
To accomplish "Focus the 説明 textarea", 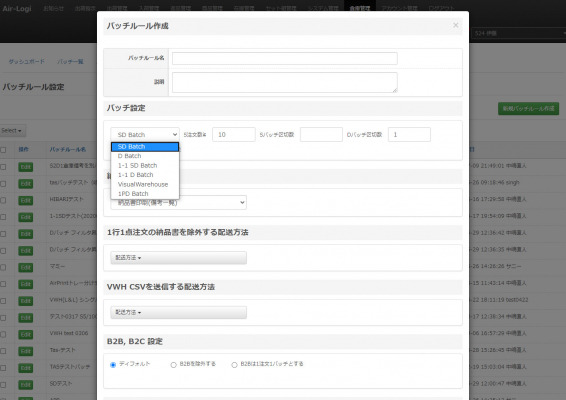I will click(285, 82).
